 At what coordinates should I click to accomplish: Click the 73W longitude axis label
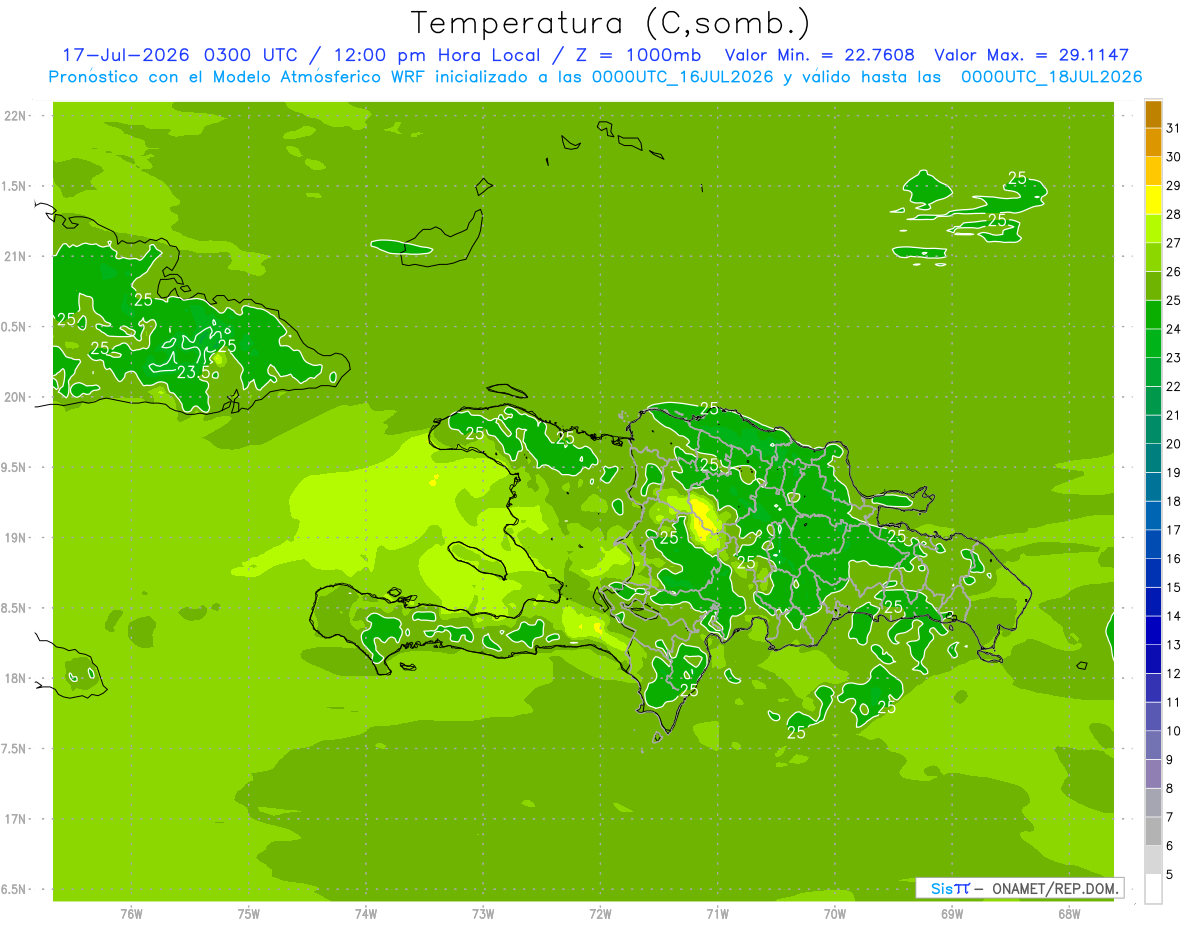(x=483, y=913)
